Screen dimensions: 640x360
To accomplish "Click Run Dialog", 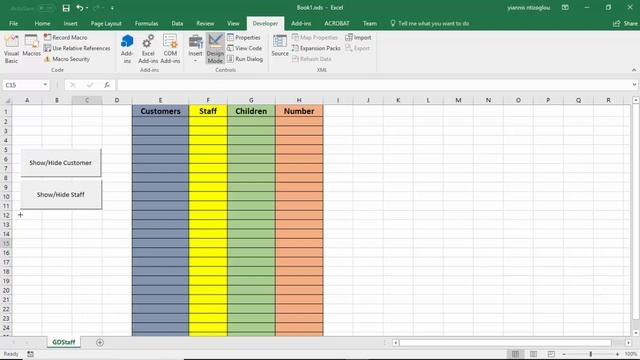I will 245,59.
